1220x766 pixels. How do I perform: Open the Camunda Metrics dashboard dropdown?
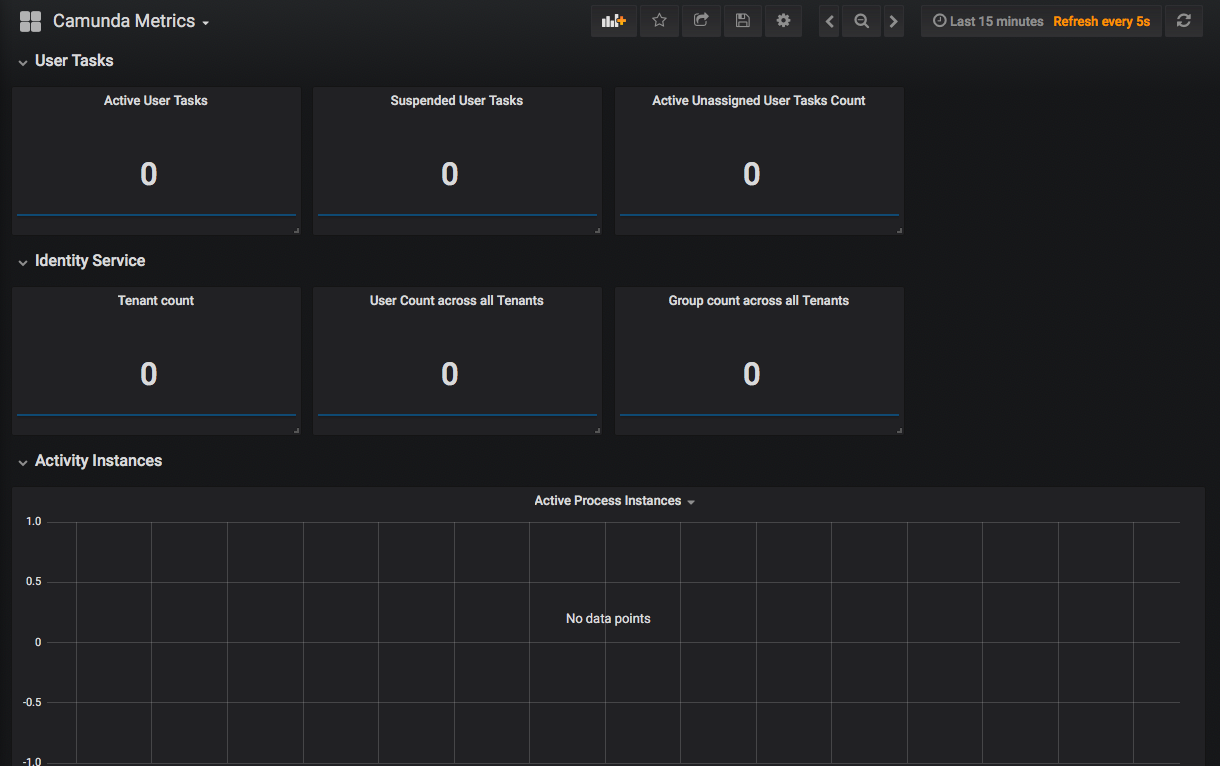click(x=131, y=21)
